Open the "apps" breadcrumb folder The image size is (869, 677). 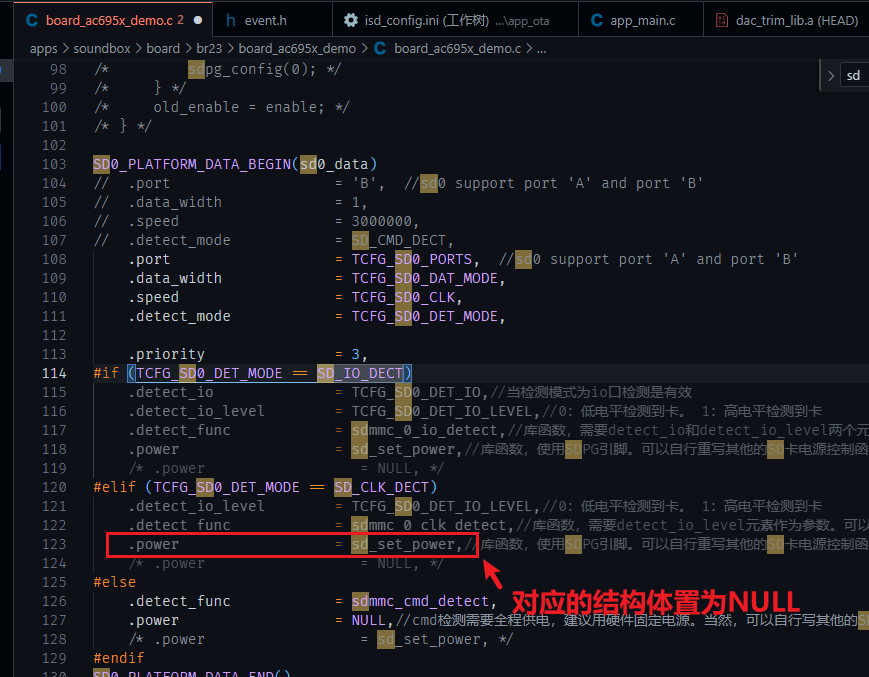[44, 49]
